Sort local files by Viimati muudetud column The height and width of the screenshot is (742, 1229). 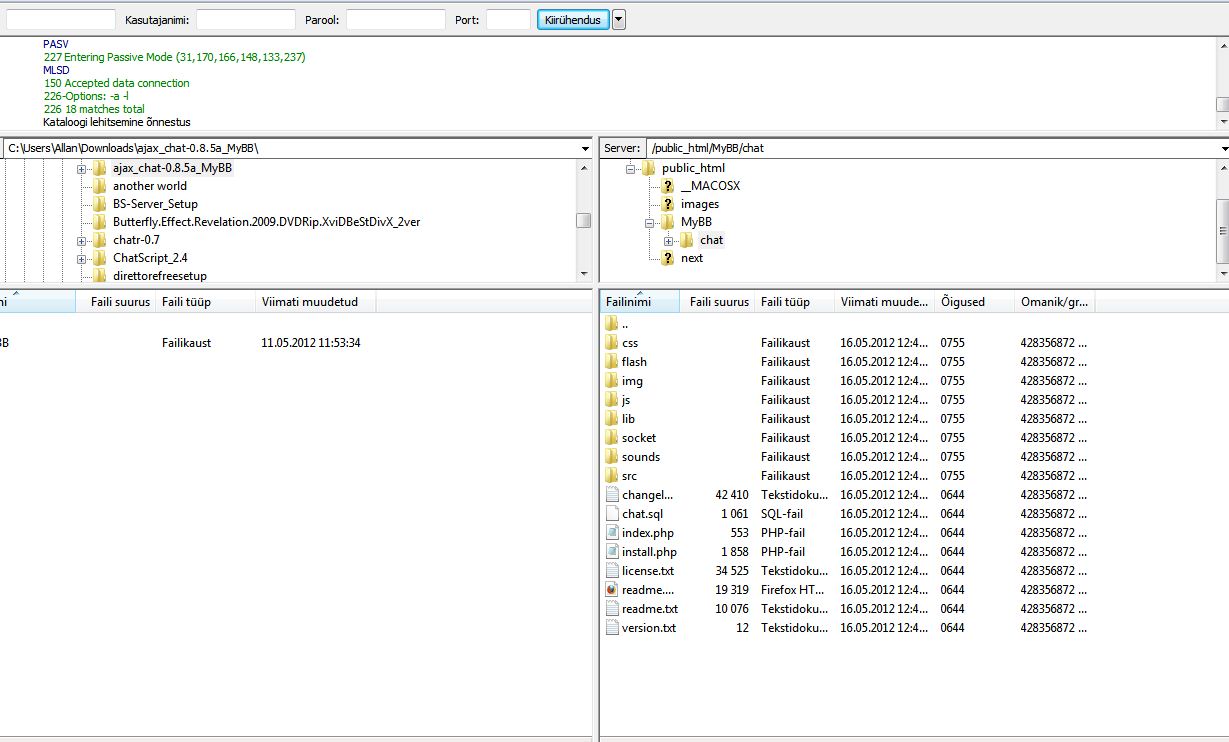(x=316, y=302)
